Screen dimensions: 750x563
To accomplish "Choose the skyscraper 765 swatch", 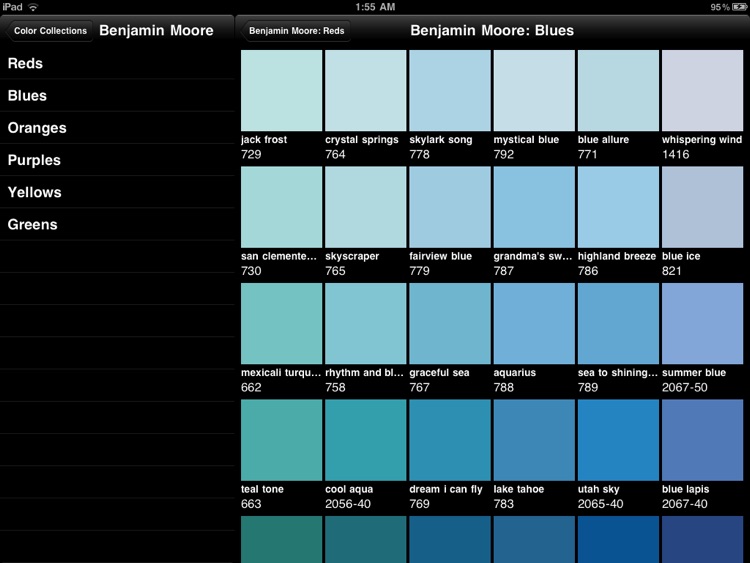I will point(365,207).
